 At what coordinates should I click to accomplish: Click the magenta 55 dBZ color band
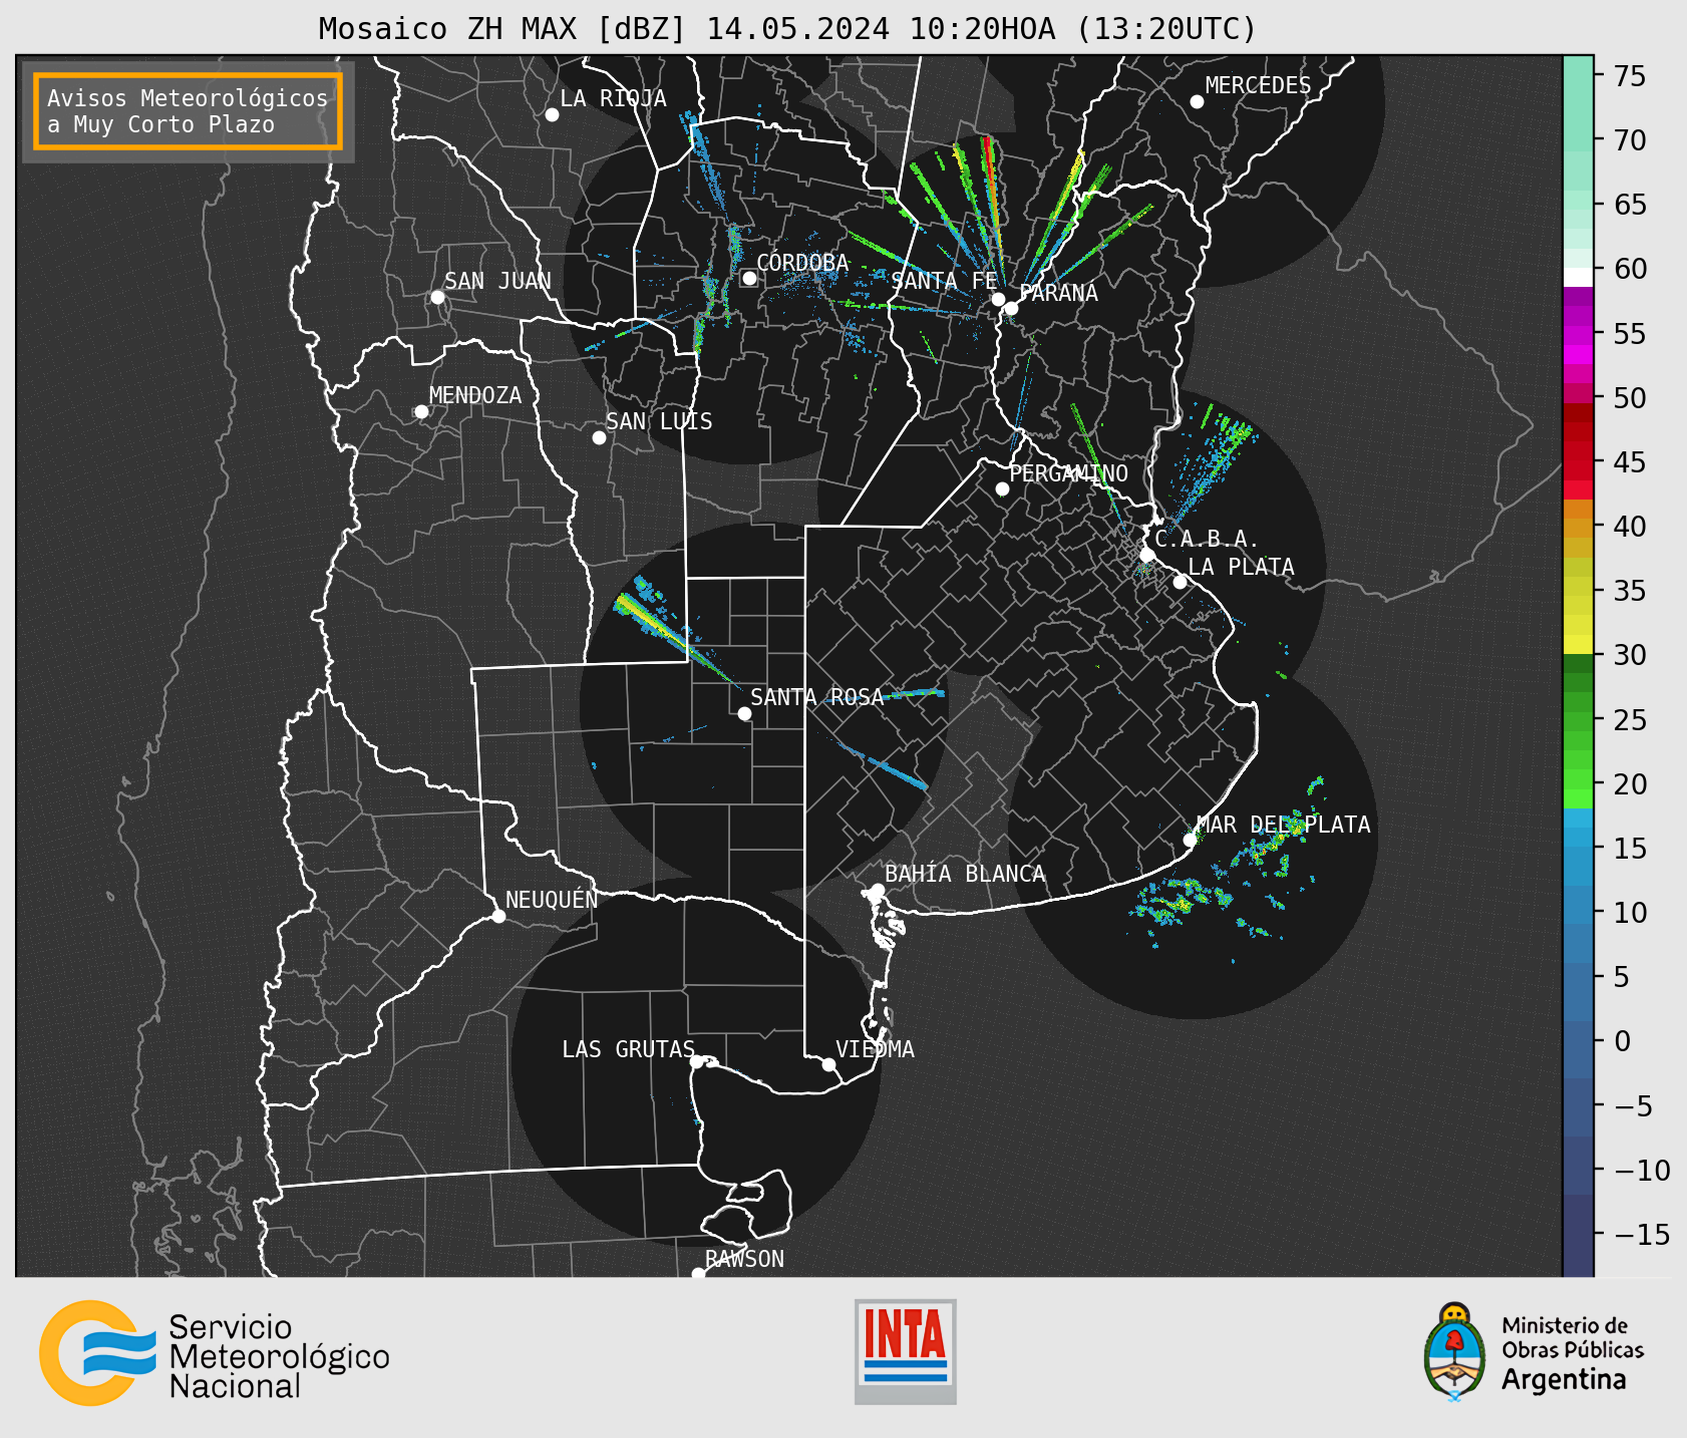click(x=1578, y=333)
